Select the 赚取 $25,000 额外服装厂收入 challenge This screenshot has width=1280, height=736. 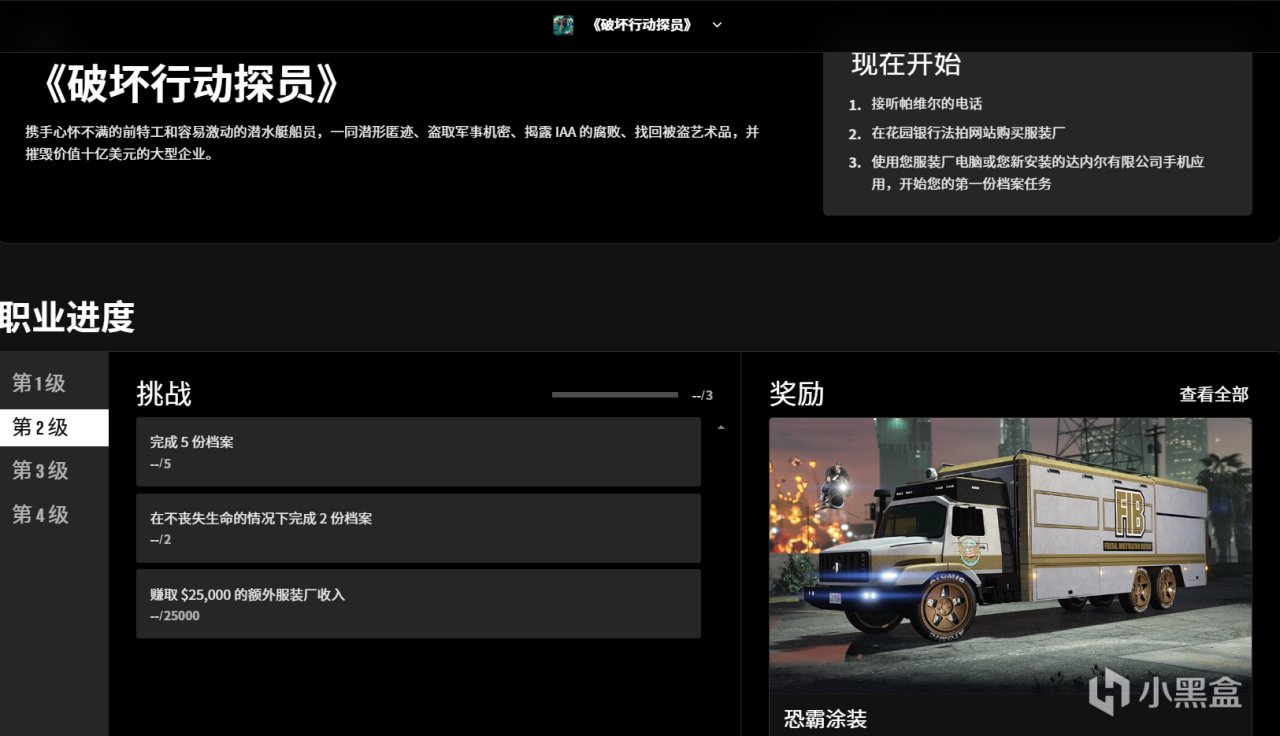(418, 603)
